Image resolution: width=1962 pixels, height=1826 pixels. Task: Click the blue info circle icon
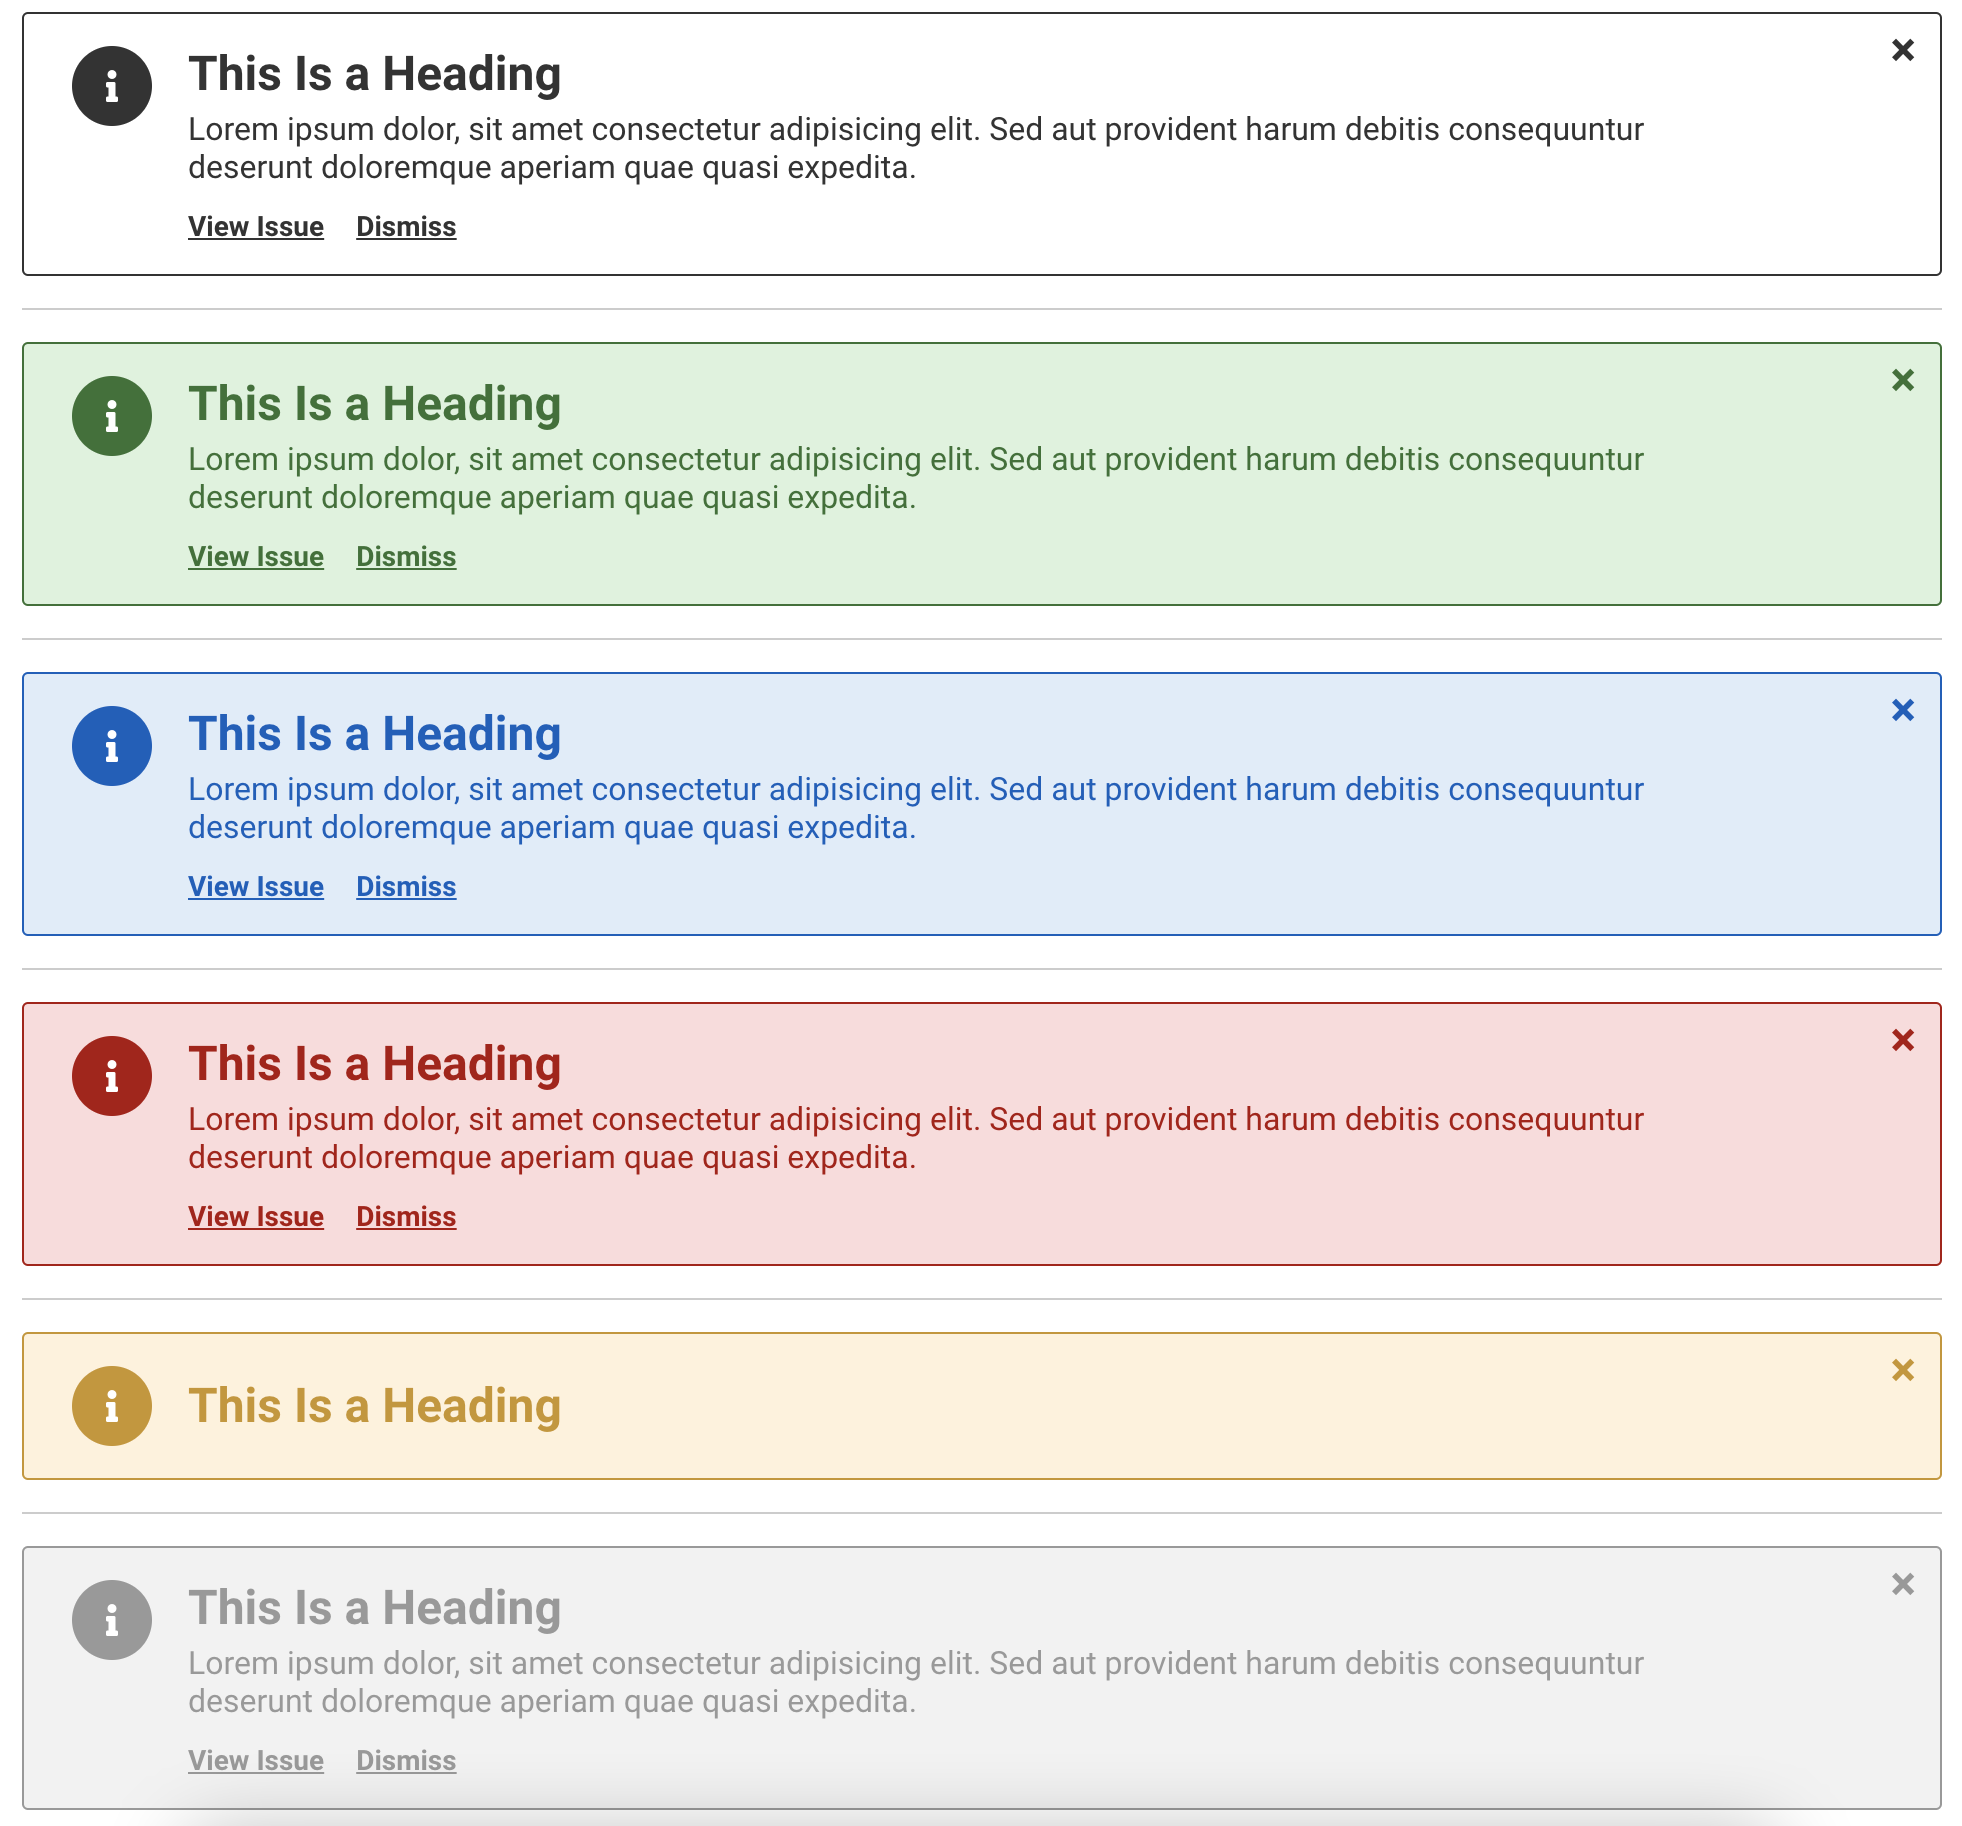[x=111, y=746]
